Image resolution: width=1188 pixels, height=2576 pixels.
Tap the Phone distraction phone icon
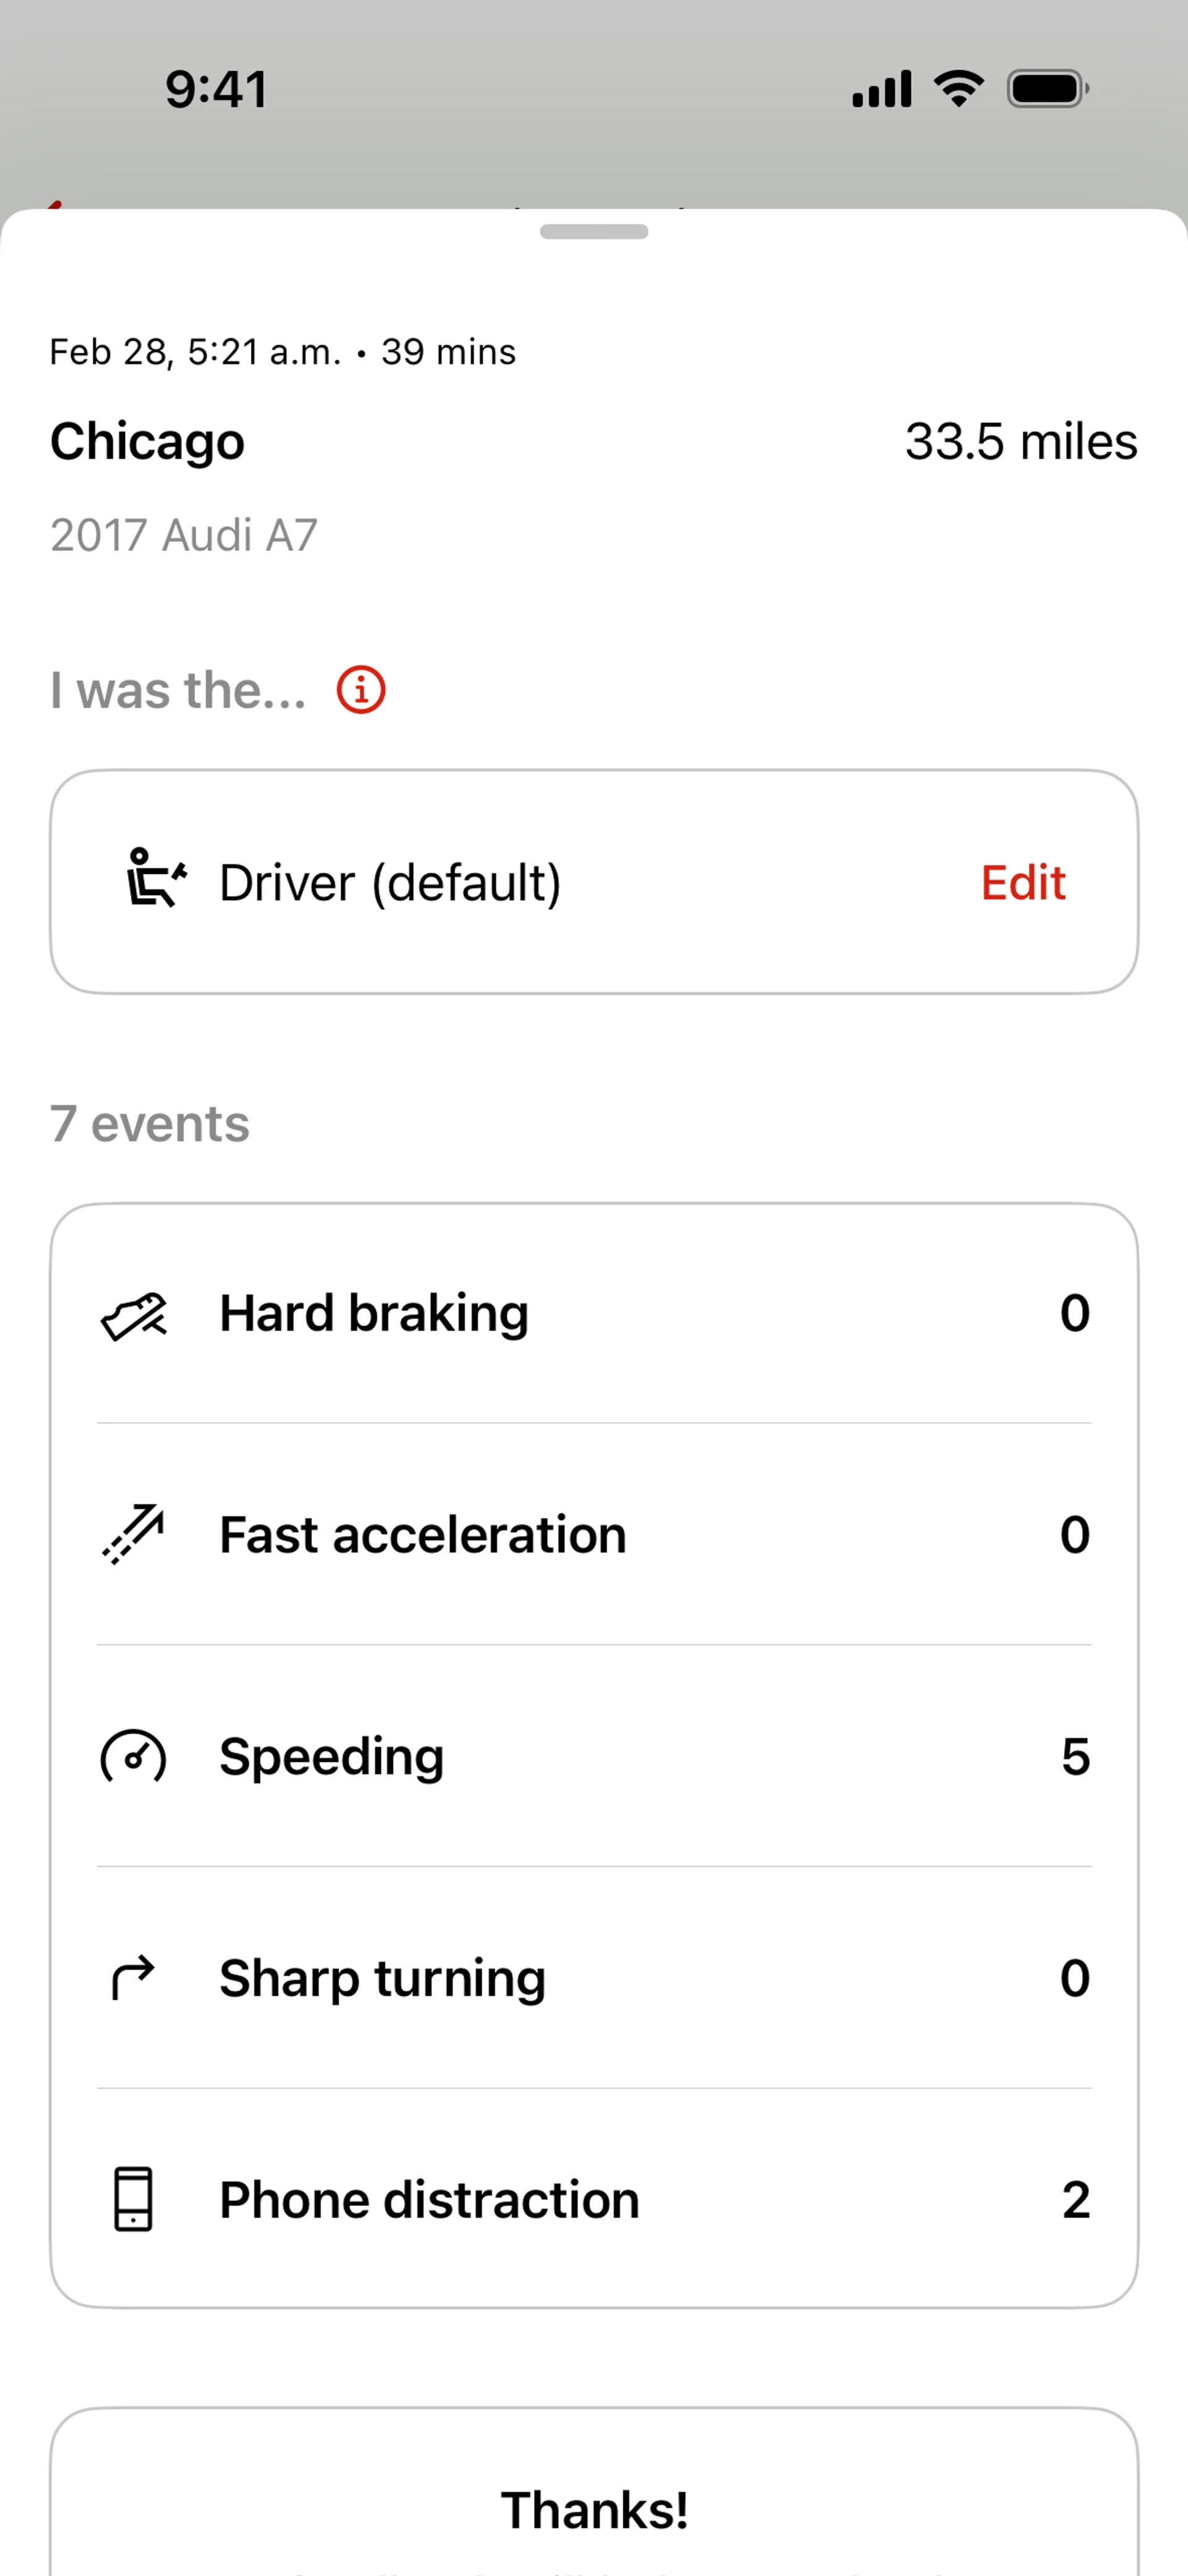133,2199
